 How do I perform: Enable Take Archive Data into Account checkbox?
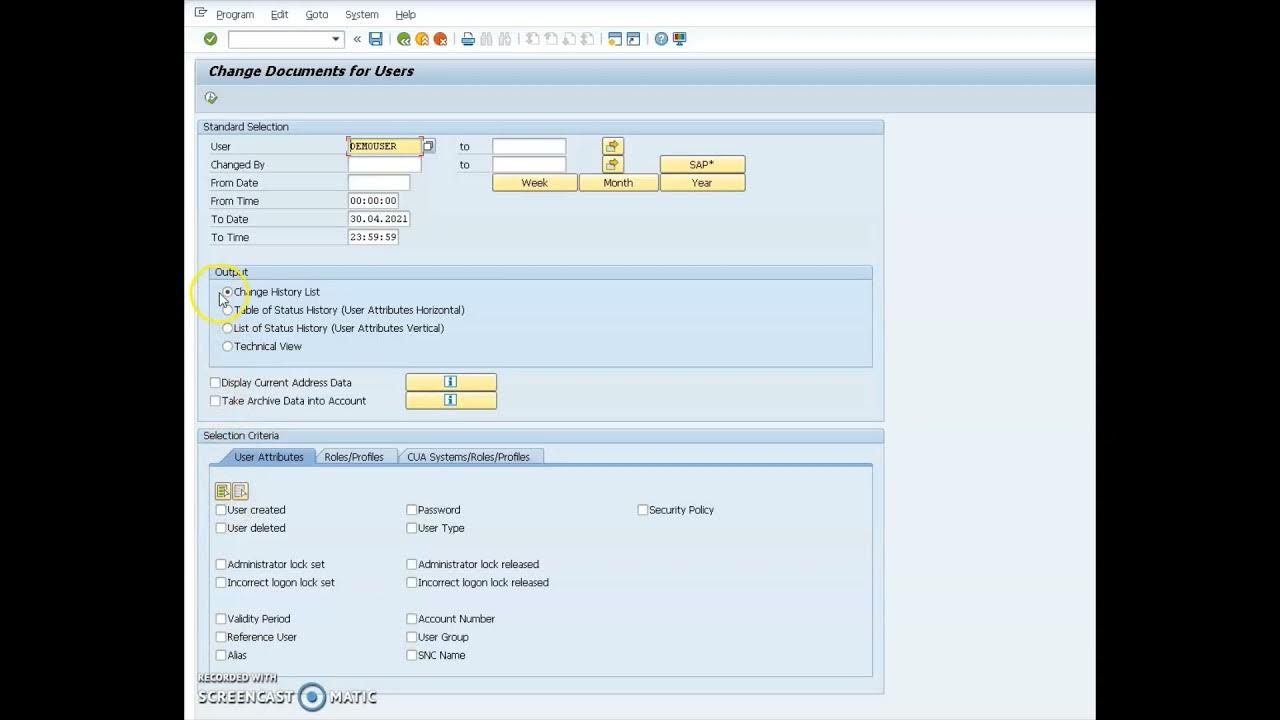pyautogui.click(x=215, y=401)
